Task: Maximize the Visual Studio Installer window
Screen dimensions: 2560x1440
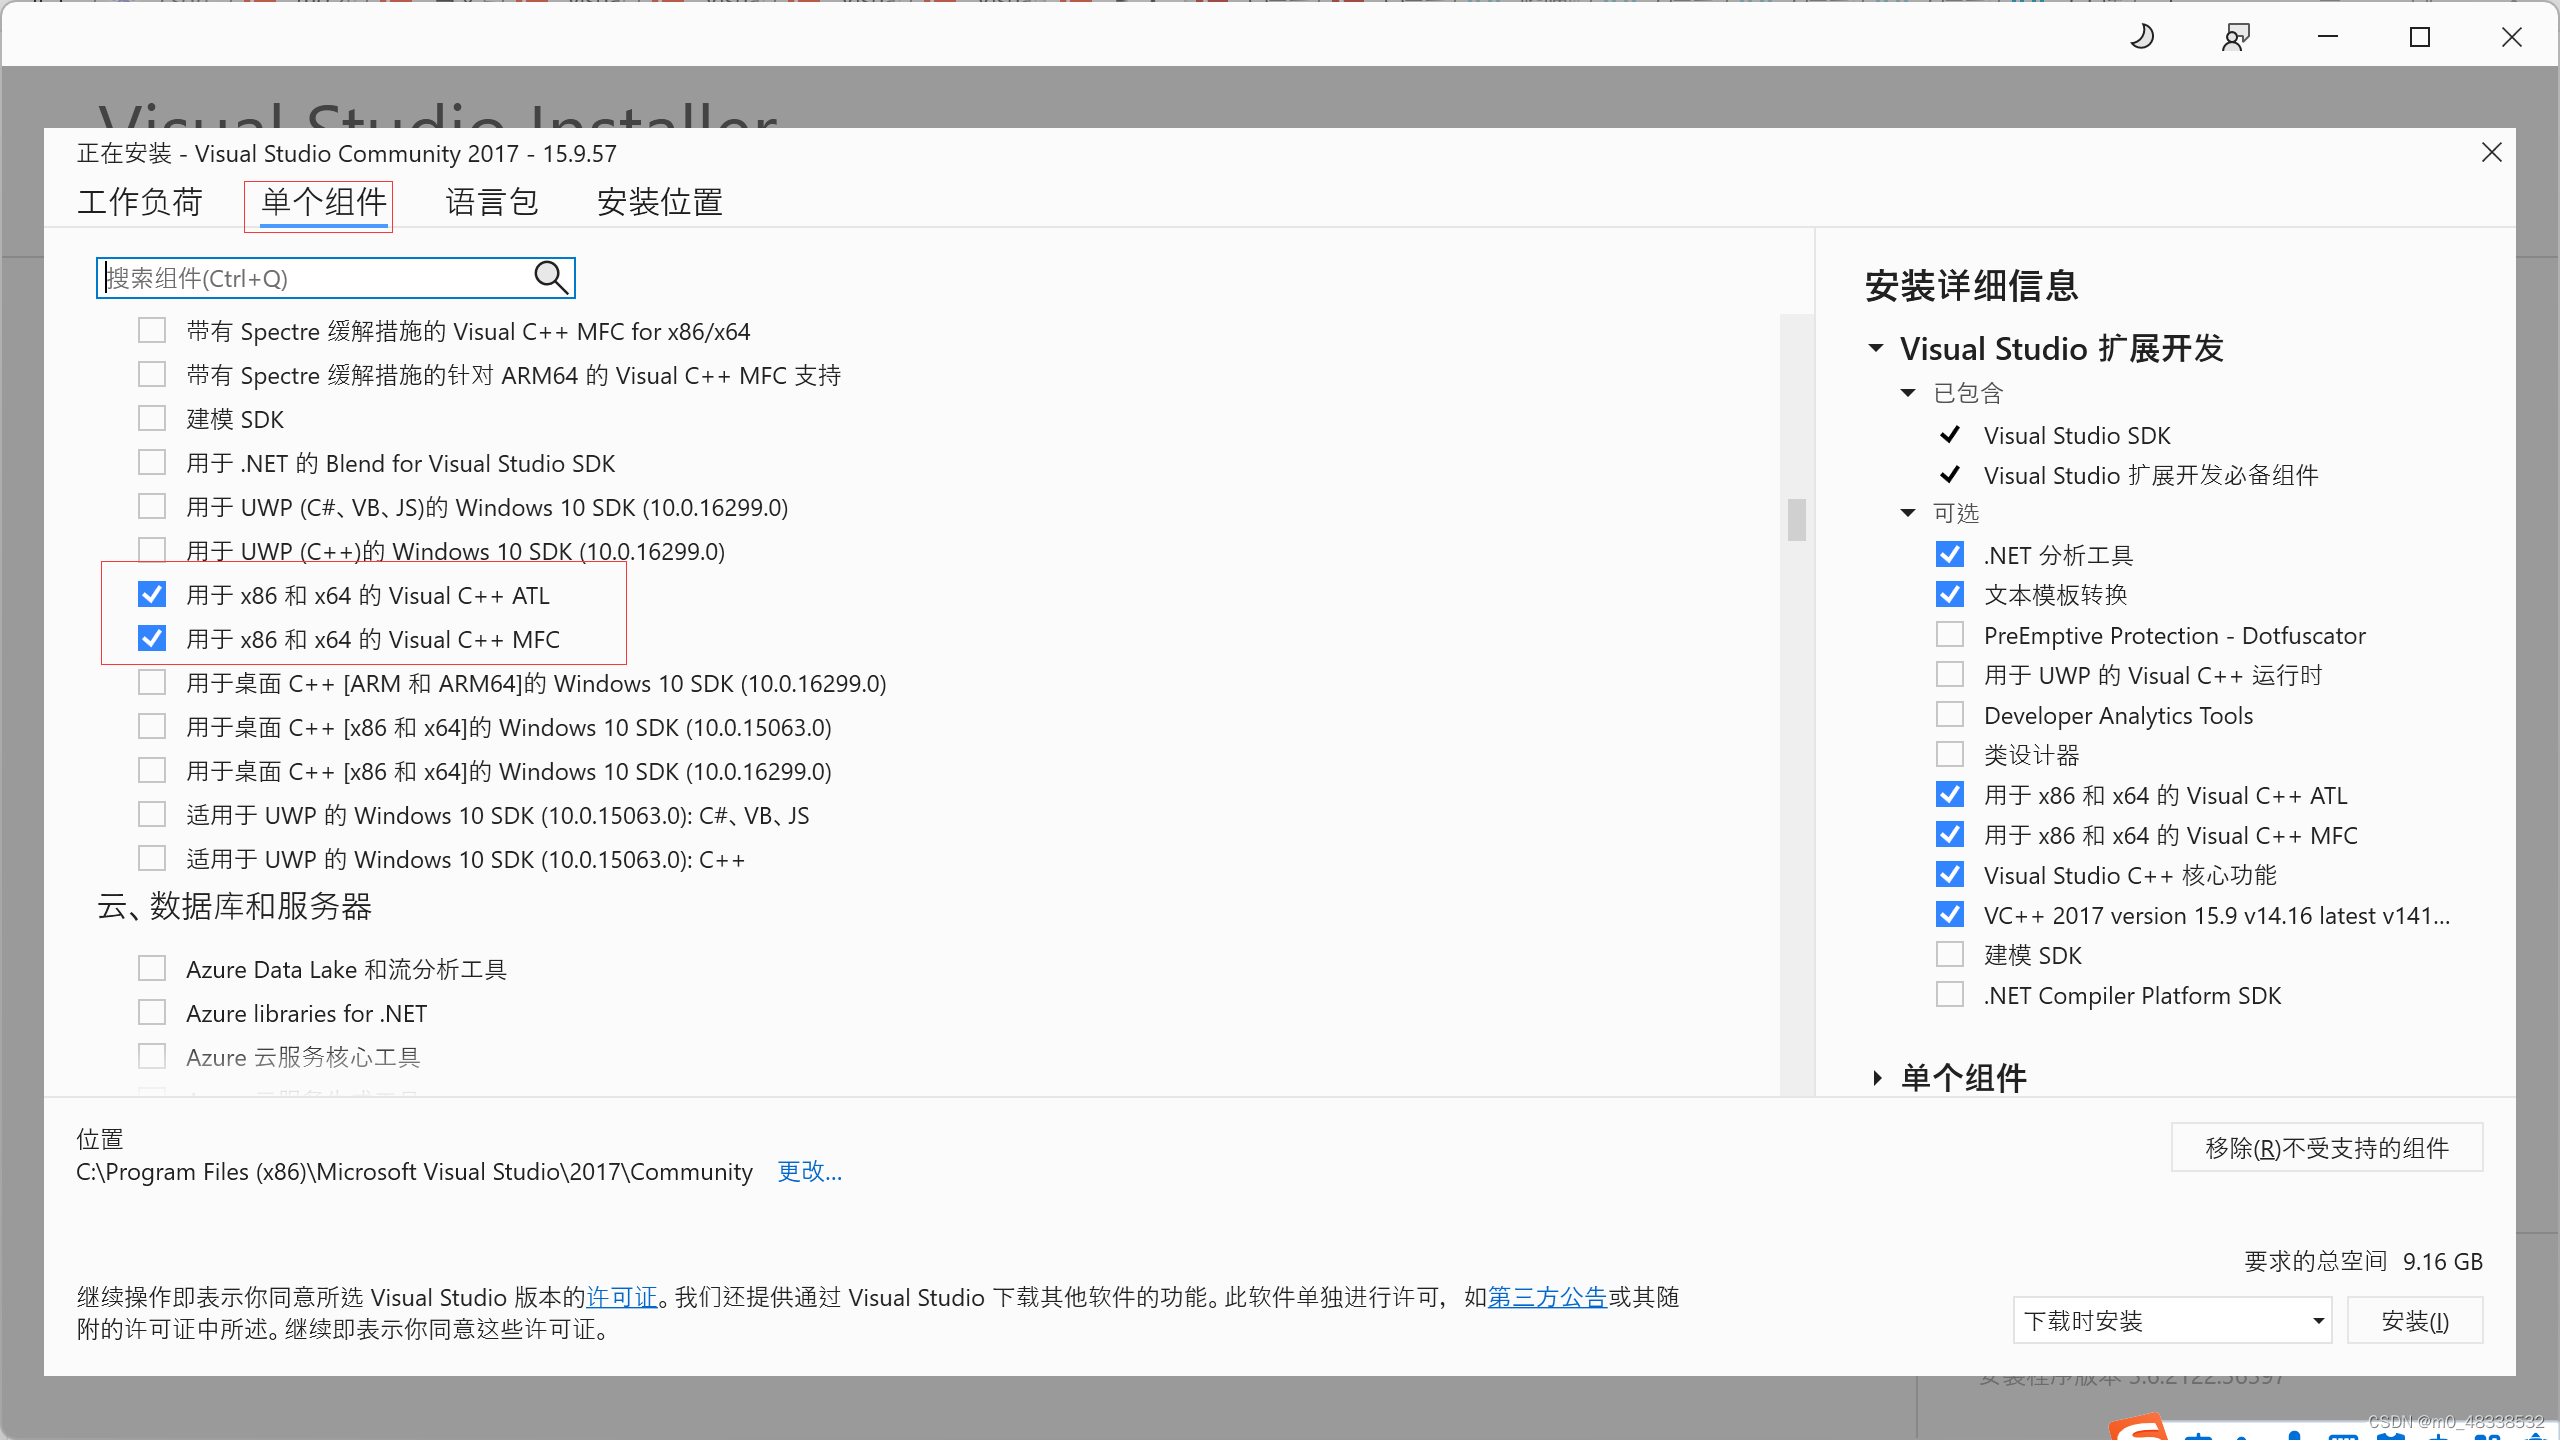Action: tap(2420, 38)
